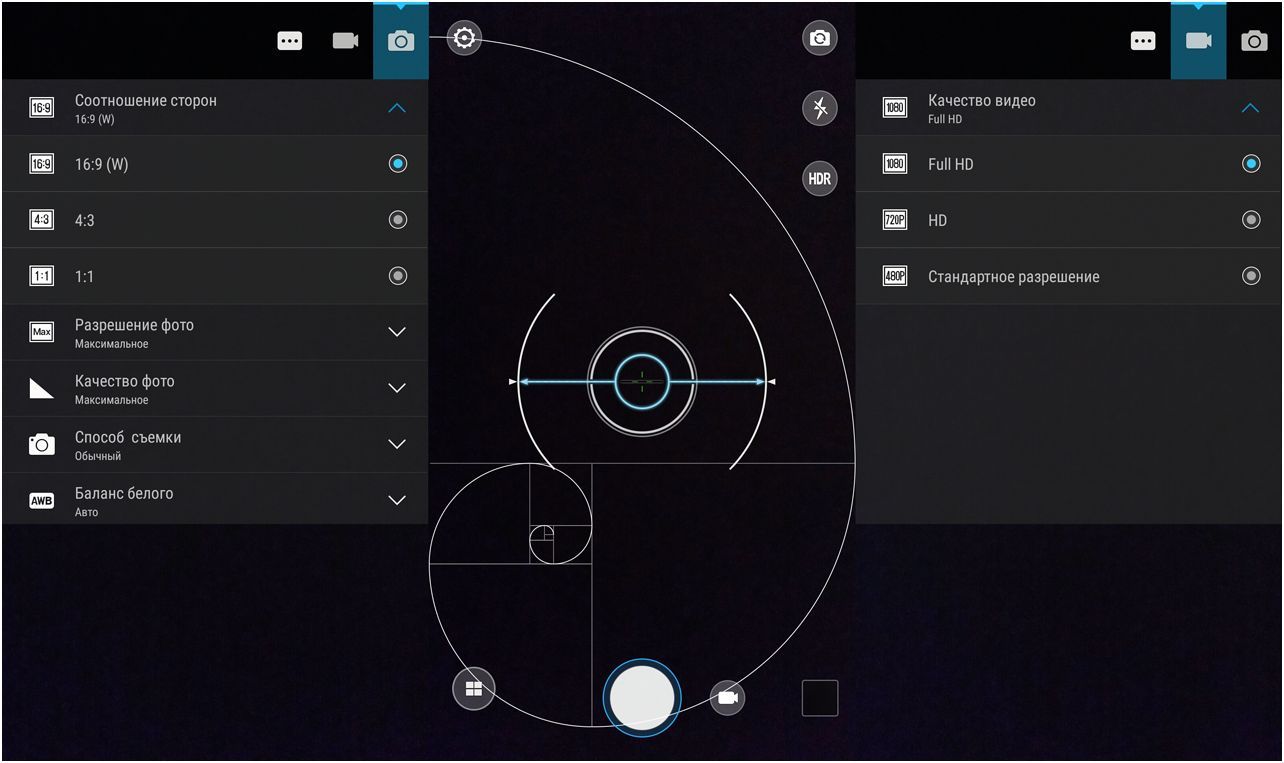Enable HDR mode
The height and width of the screenshot is (763, 1284).
pos(819,179)
